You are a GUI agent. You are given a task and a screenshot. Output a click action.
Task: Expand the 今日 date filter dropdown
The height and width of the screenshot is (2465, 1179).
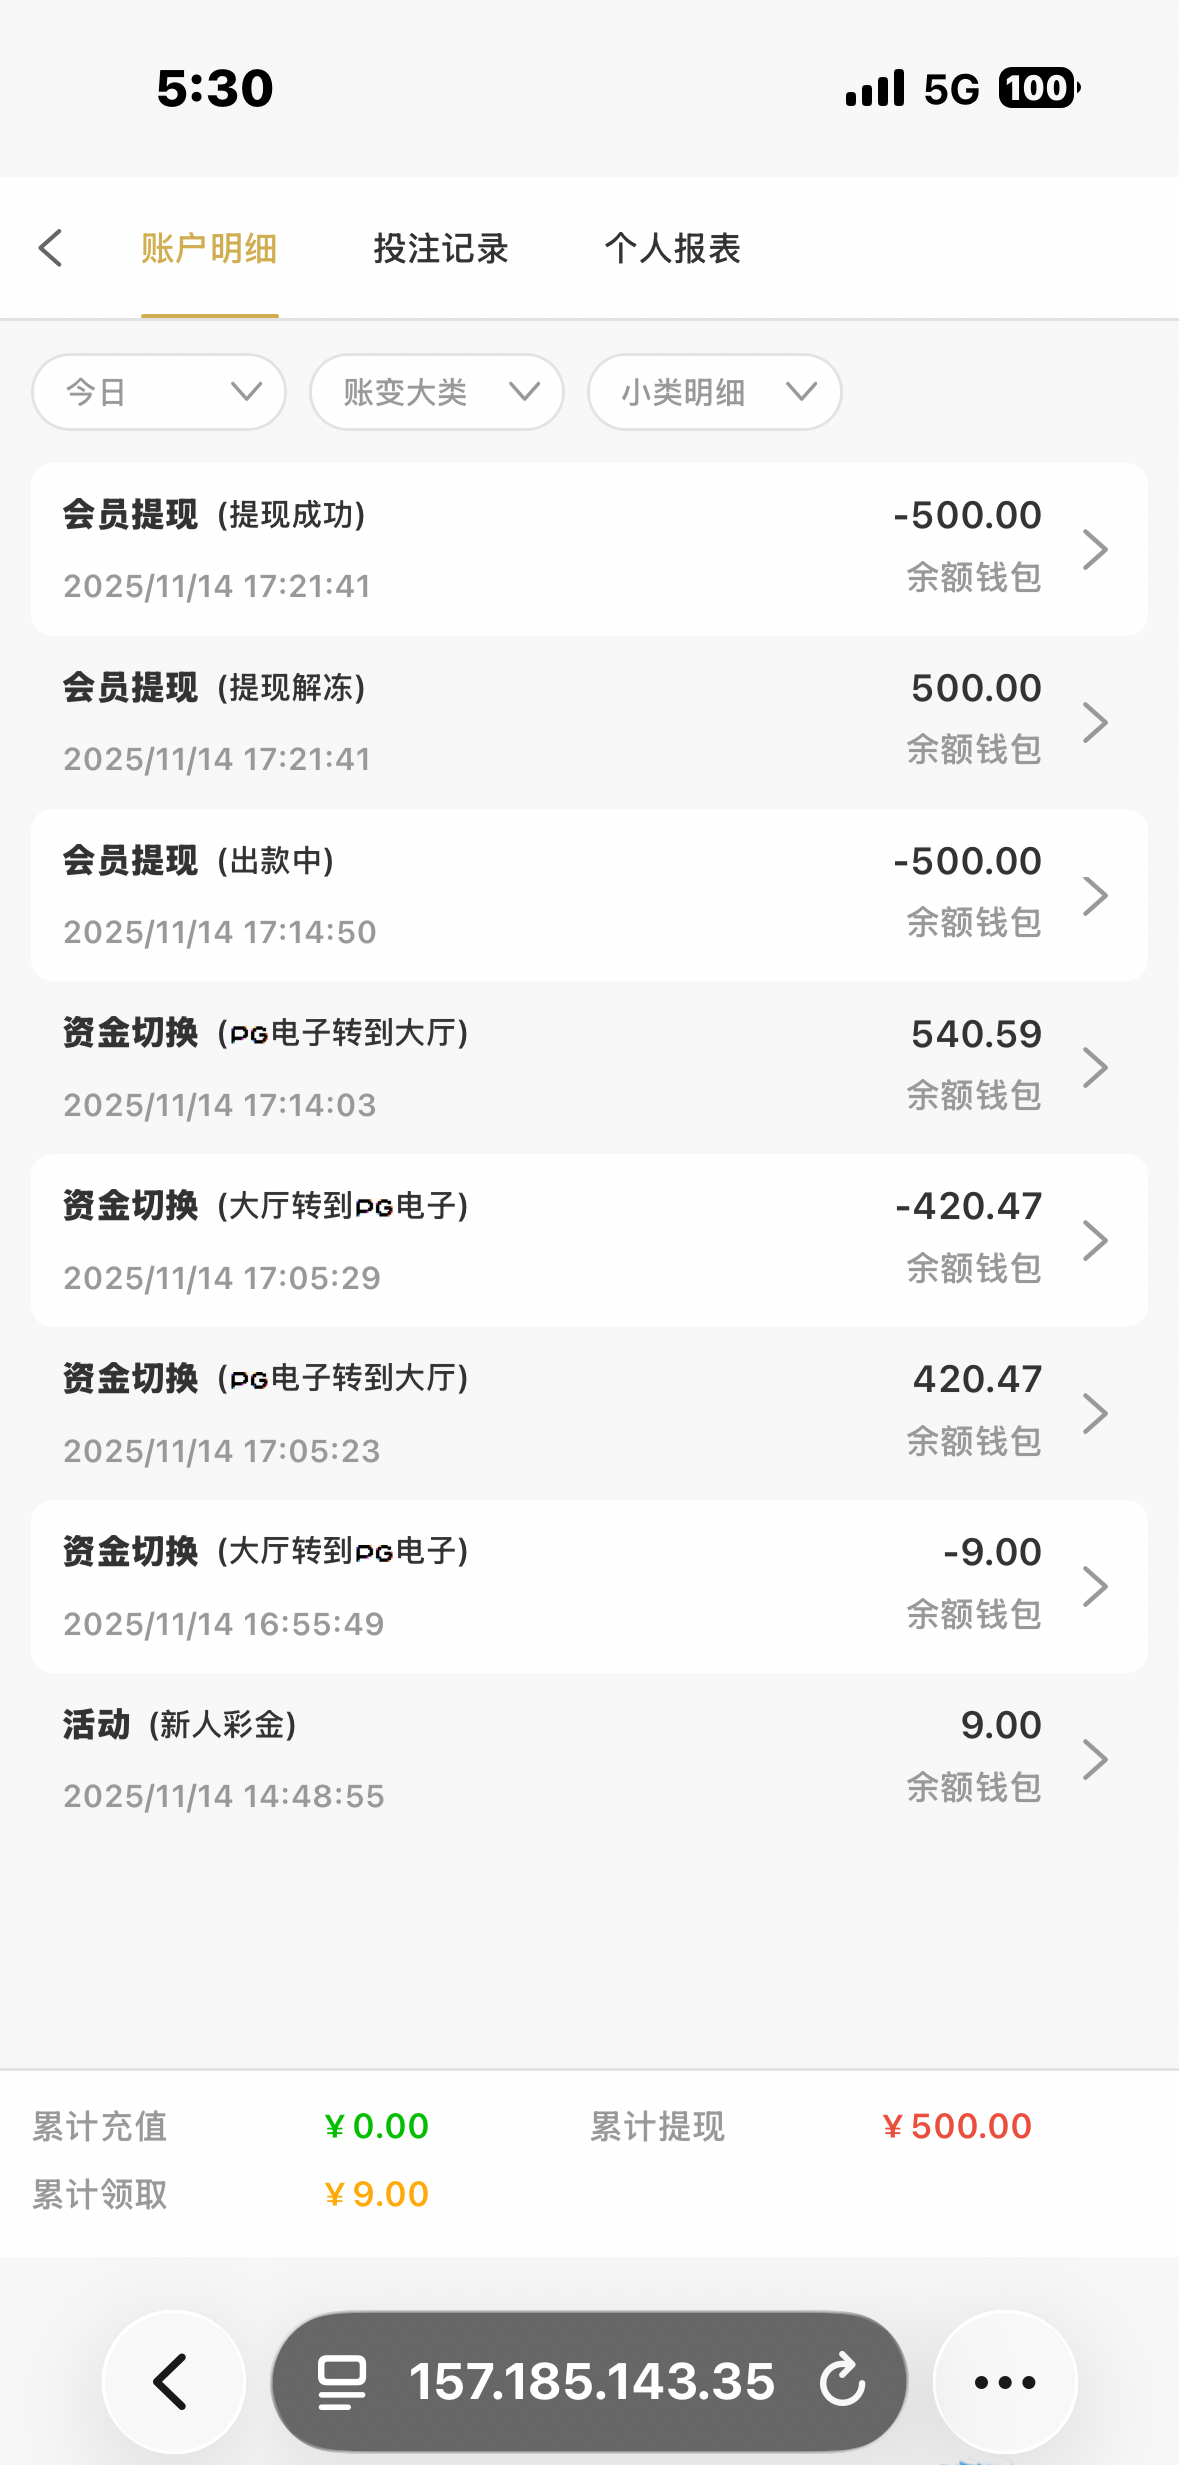(x=159, y=392)
